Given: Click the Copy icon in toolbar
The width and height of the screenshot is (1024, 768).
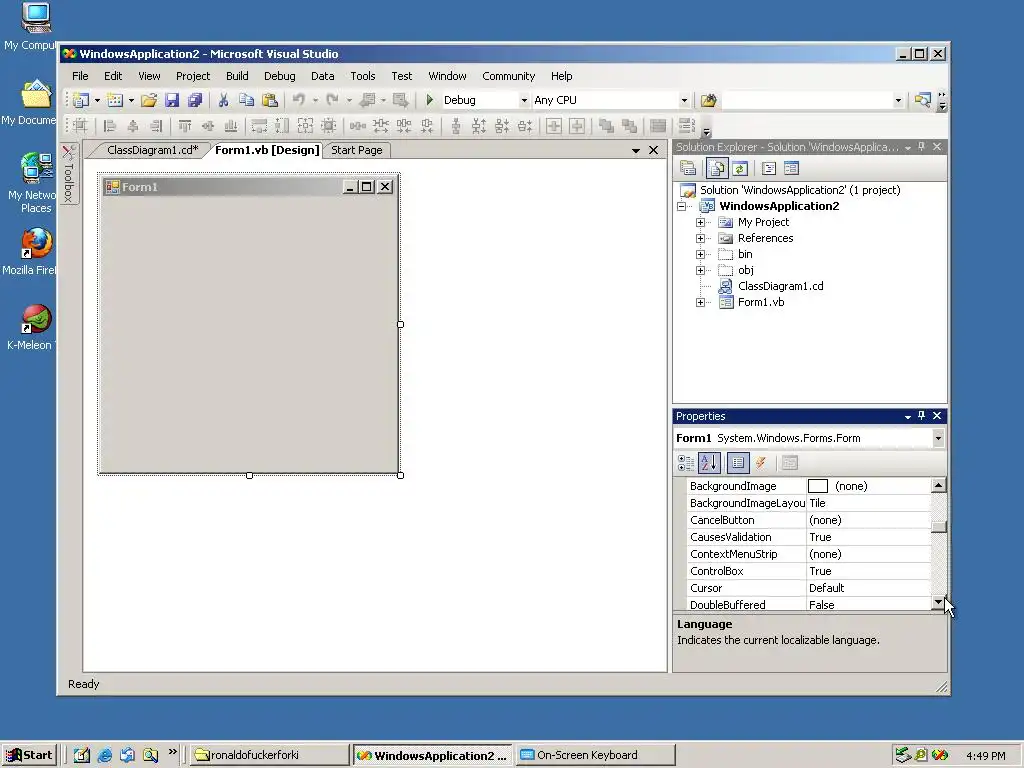Looking at the screenshot, I should 246,100.
